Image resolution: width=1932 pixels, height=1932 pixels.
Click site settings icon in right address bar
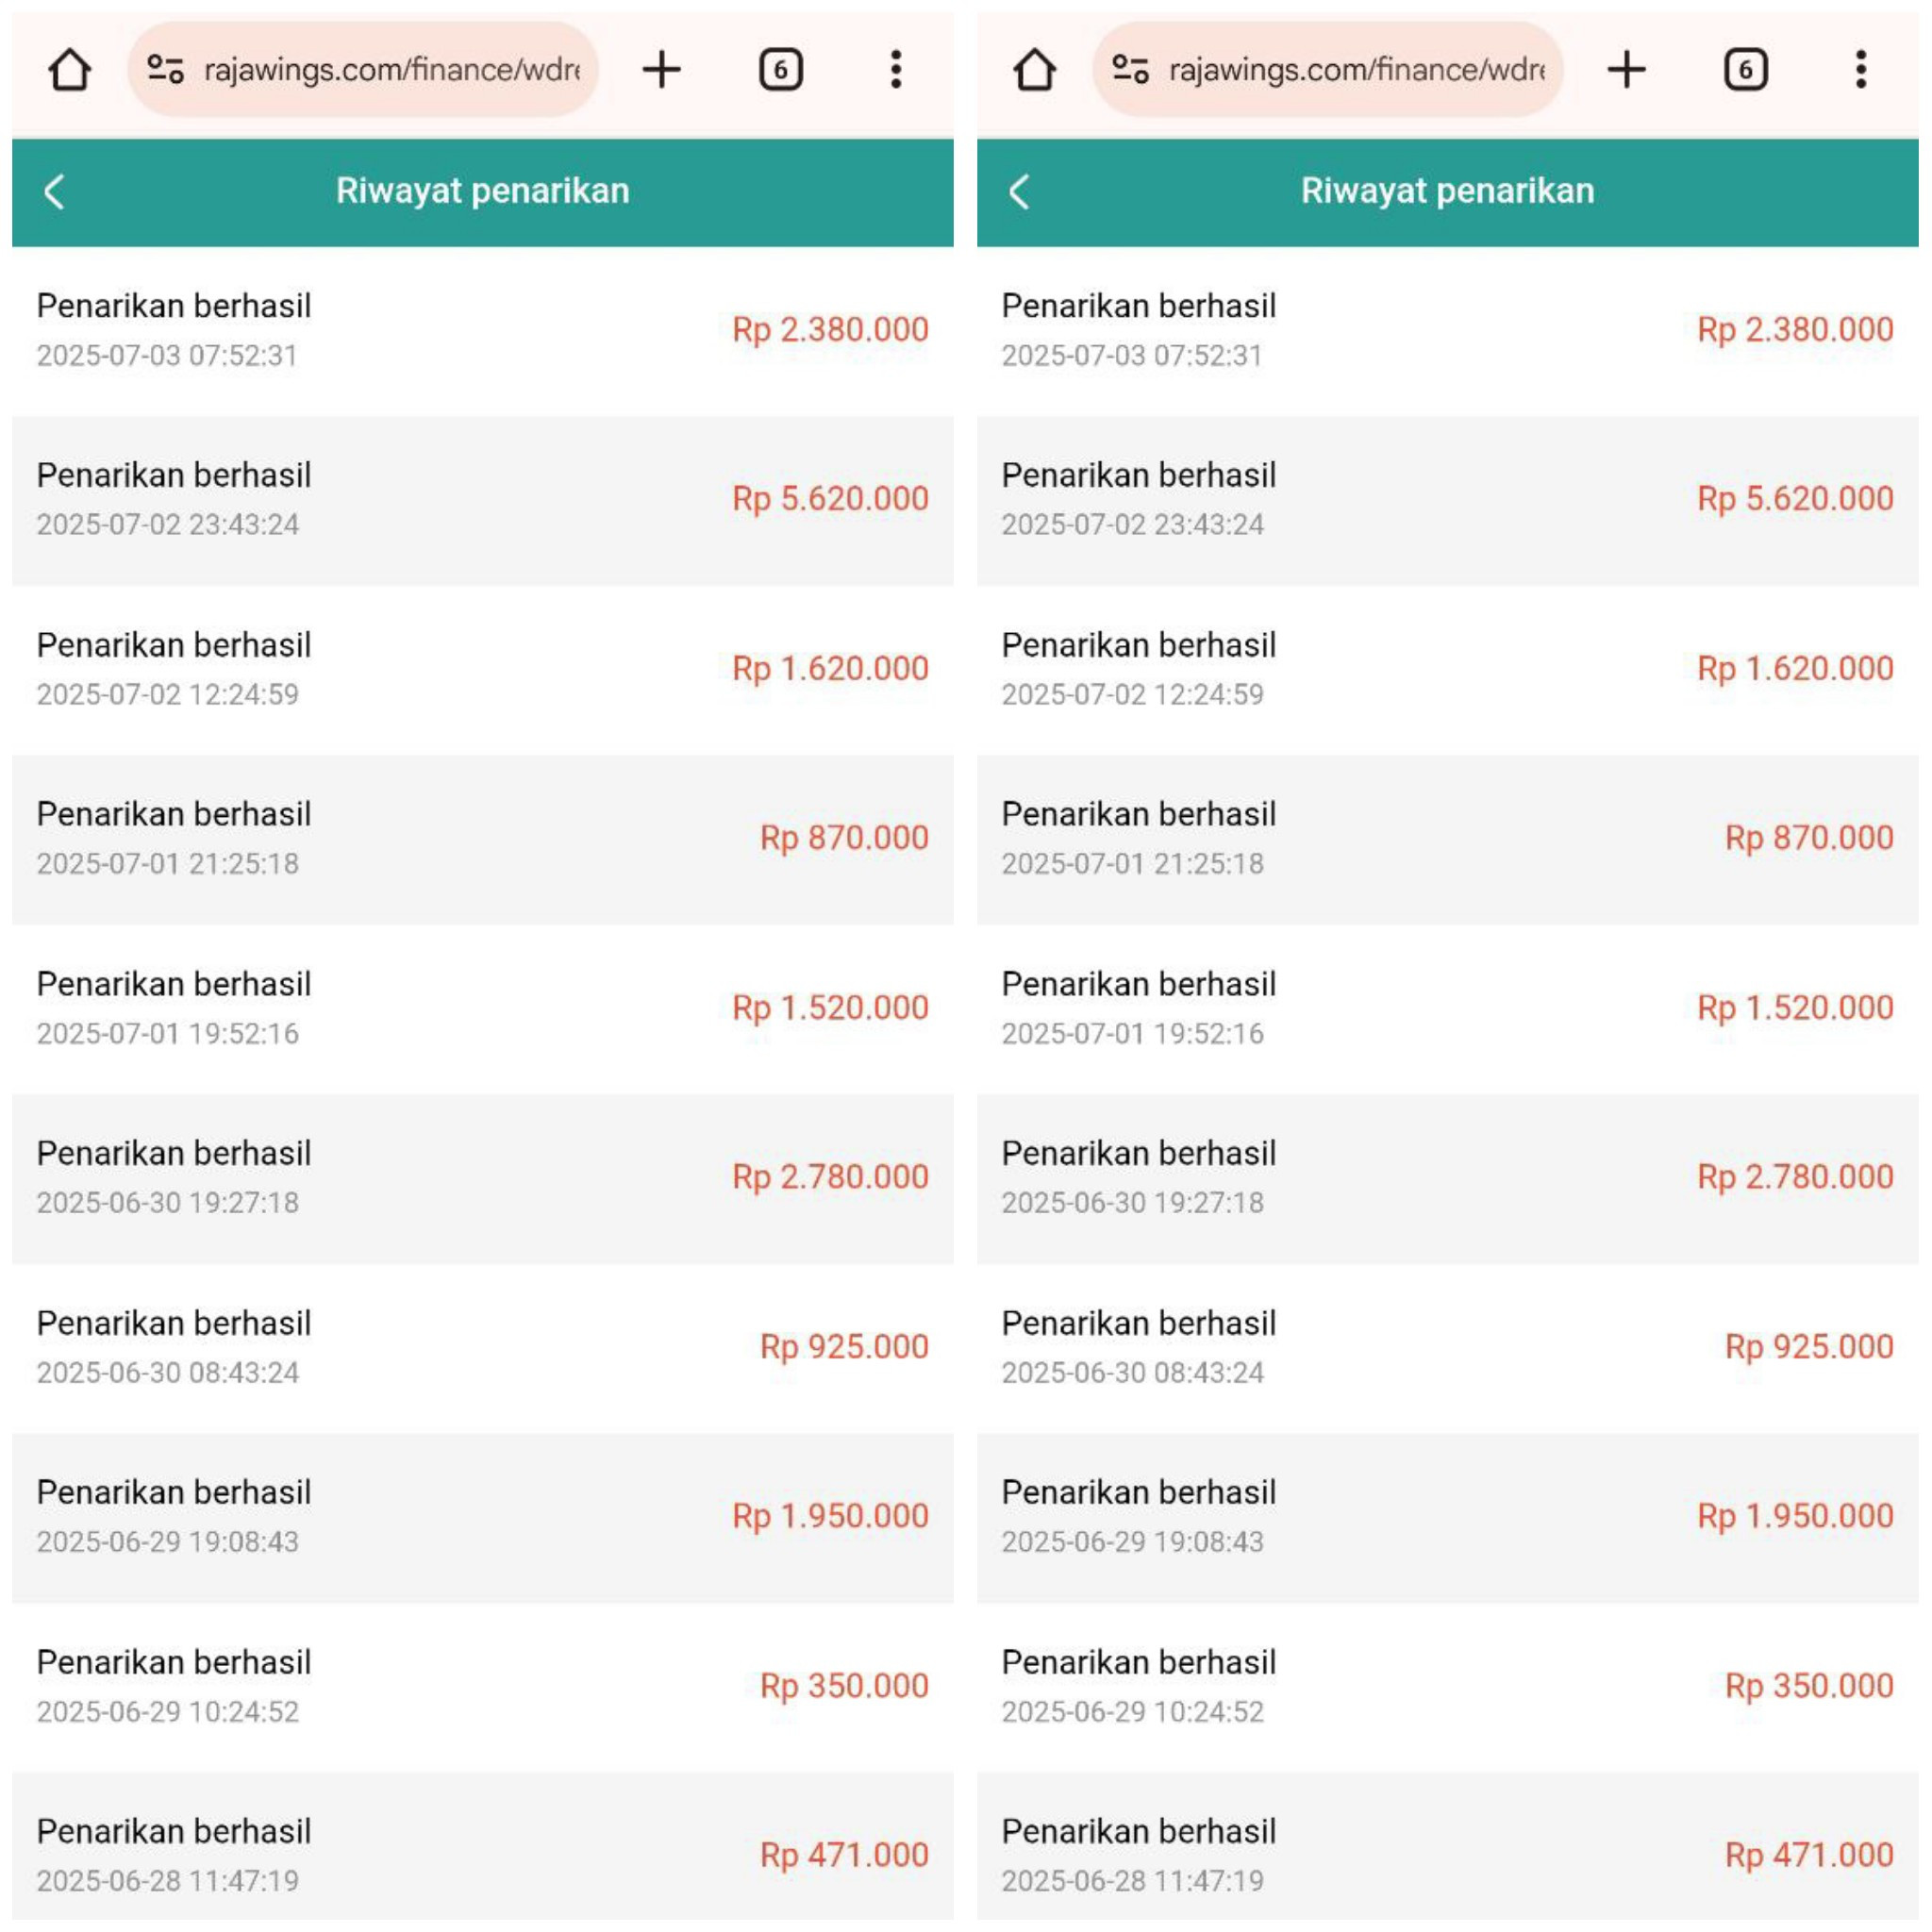(1130, 70)
